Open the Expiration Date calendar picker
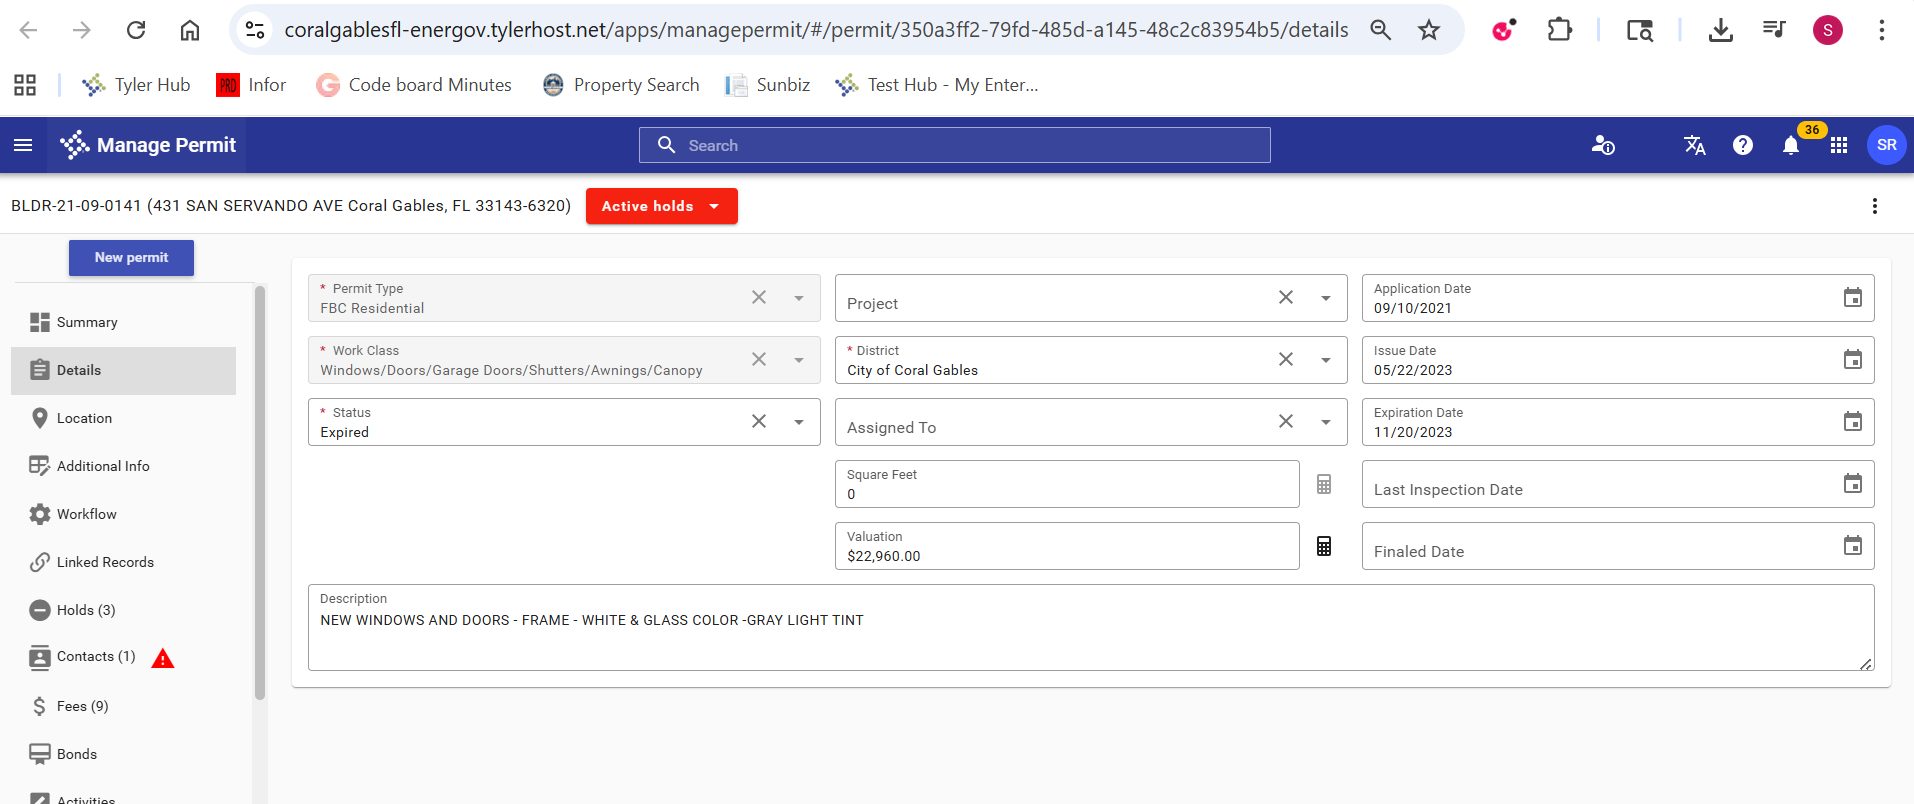The image size is (1914, 804). (1852, 422)
